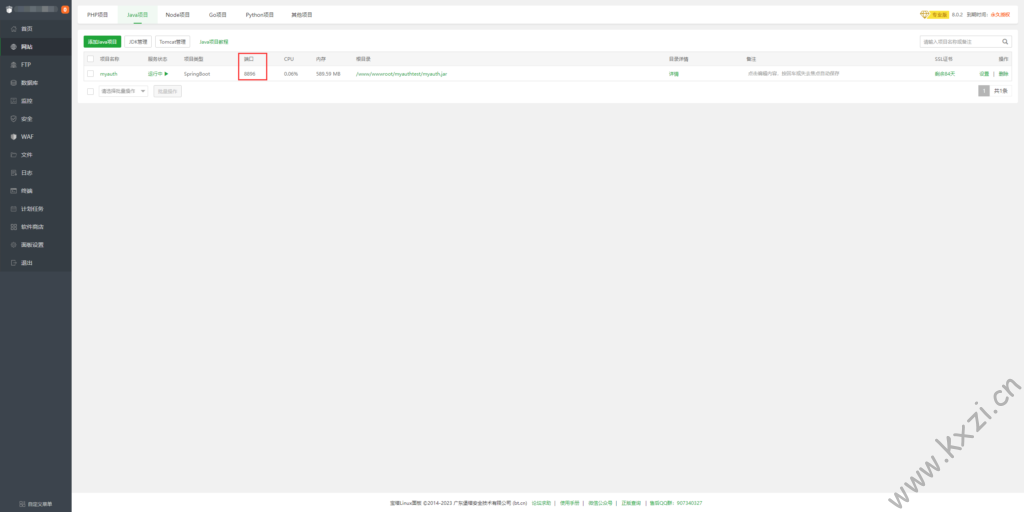
Task: Open the JDK管理 button
Action: tap(138, 41)
